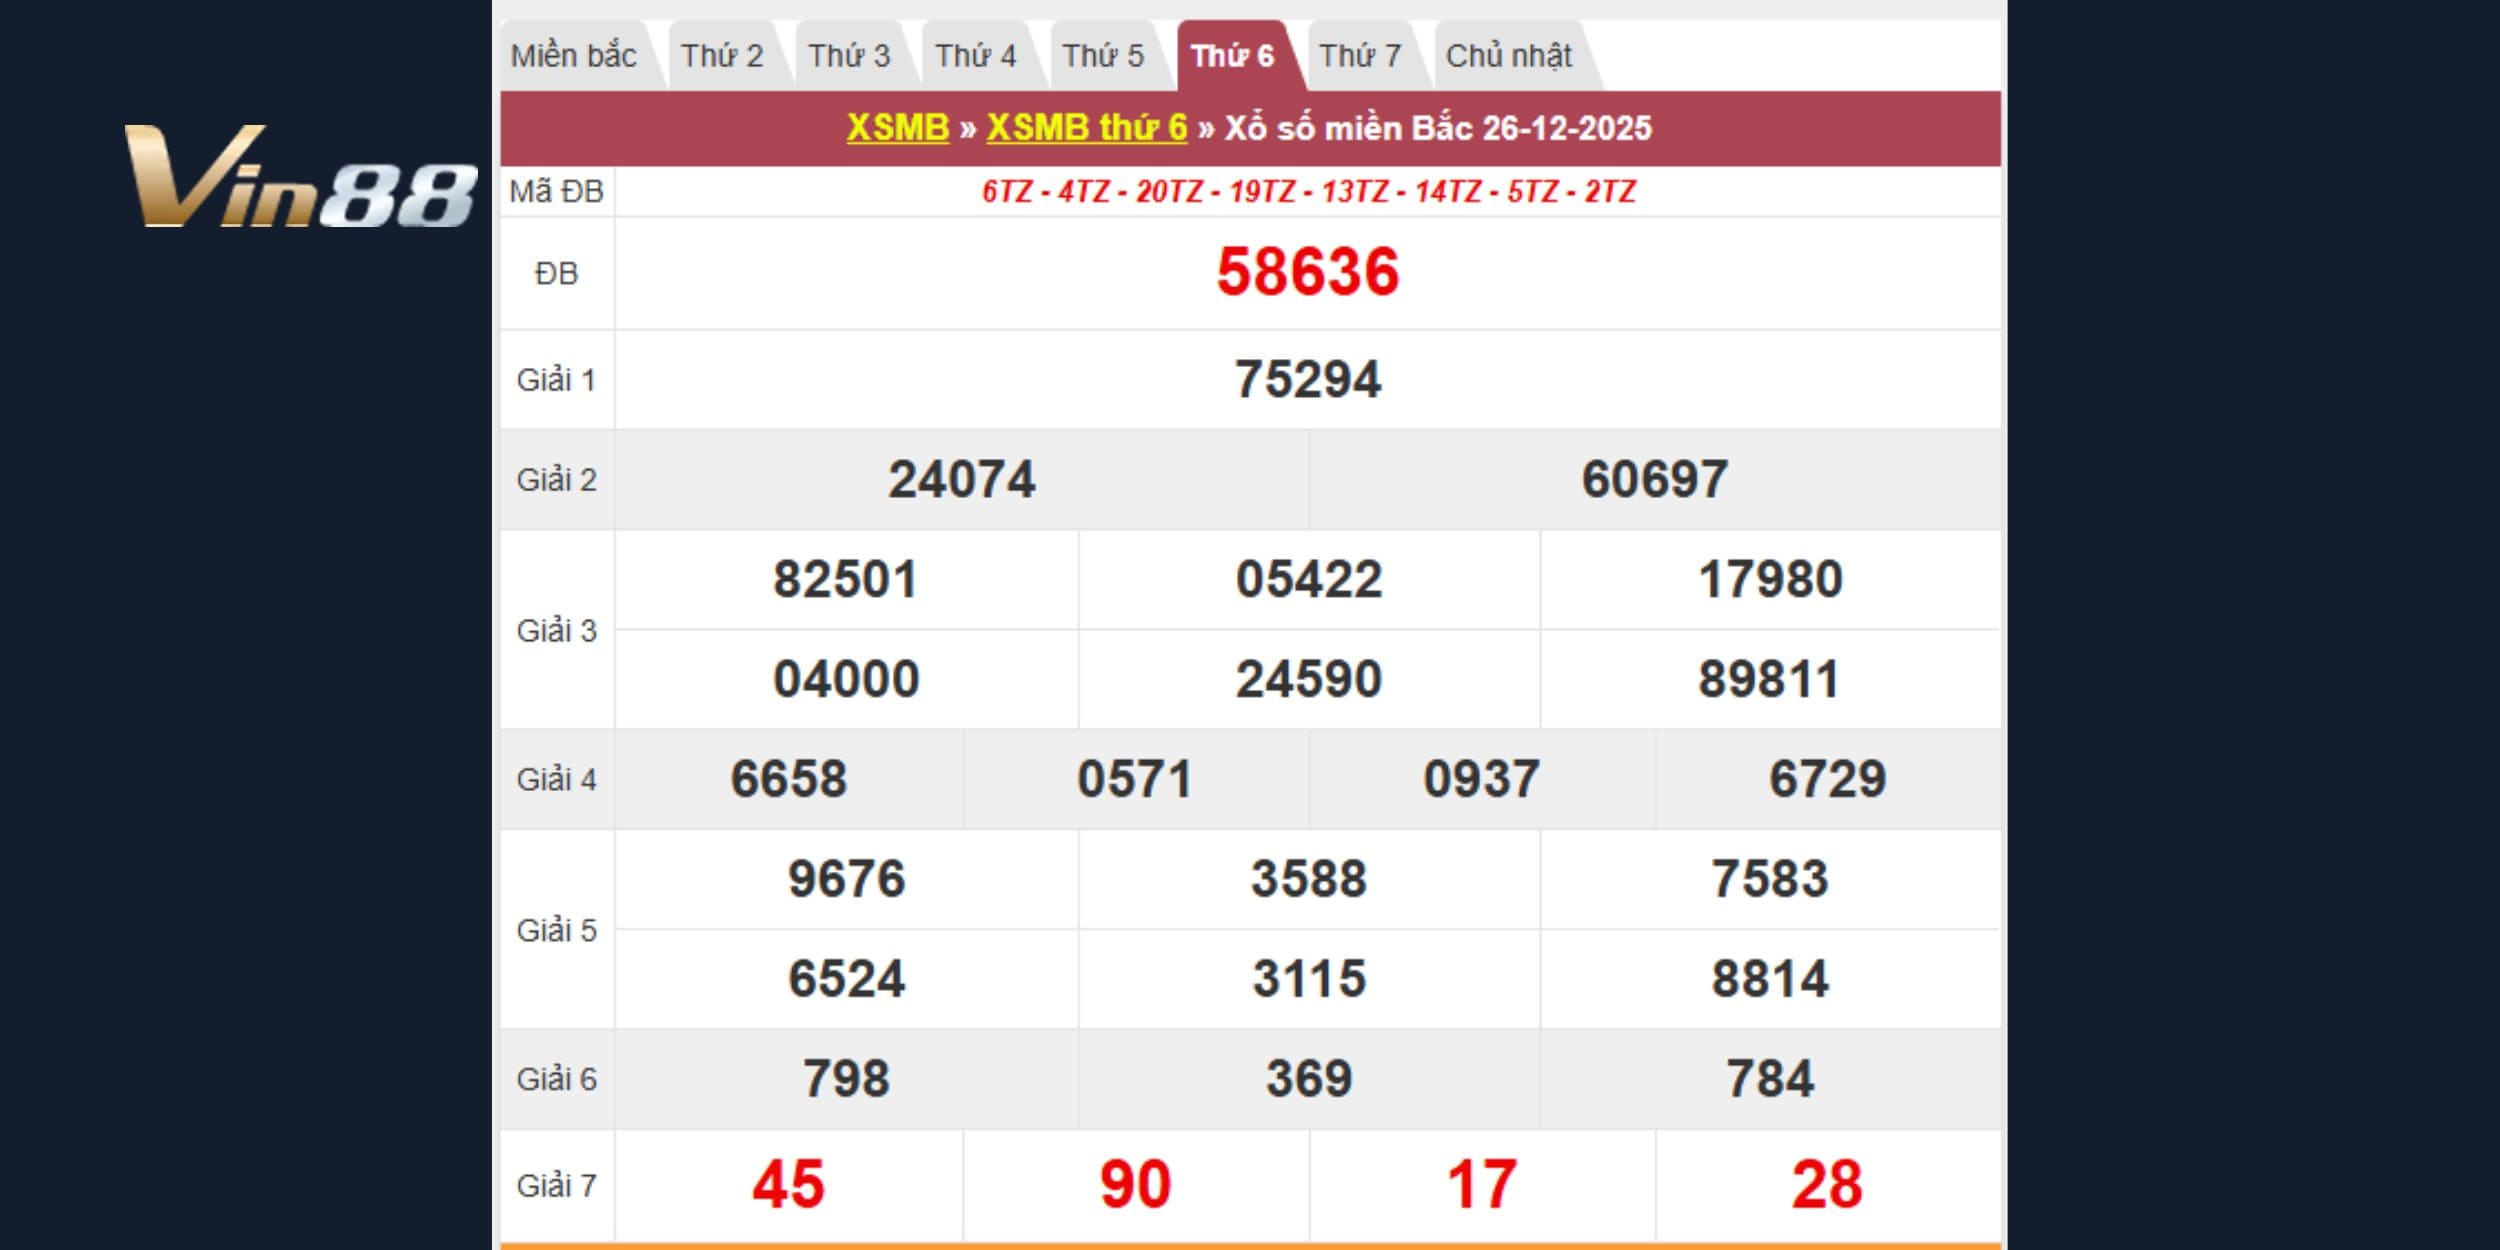The height and width of the screenshot is (1250, 2500).
Task: Click the special prize number 58636
Action: point(1307,272)
